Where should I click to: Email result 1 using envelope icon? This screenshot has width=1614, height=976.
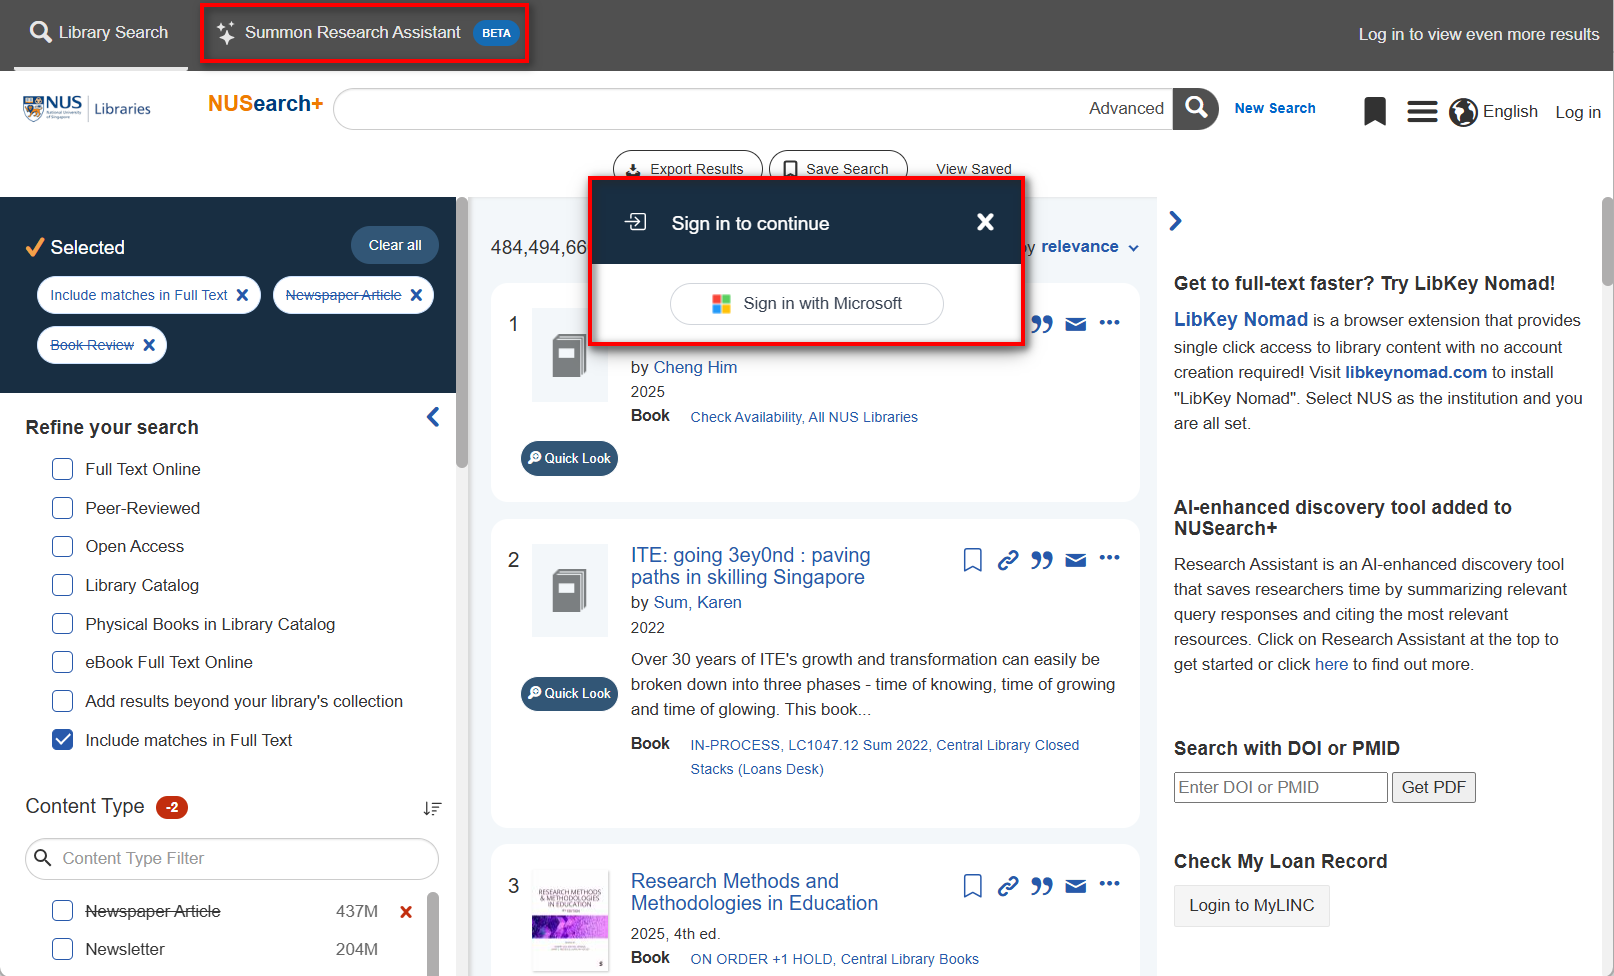click(1076, 324)
